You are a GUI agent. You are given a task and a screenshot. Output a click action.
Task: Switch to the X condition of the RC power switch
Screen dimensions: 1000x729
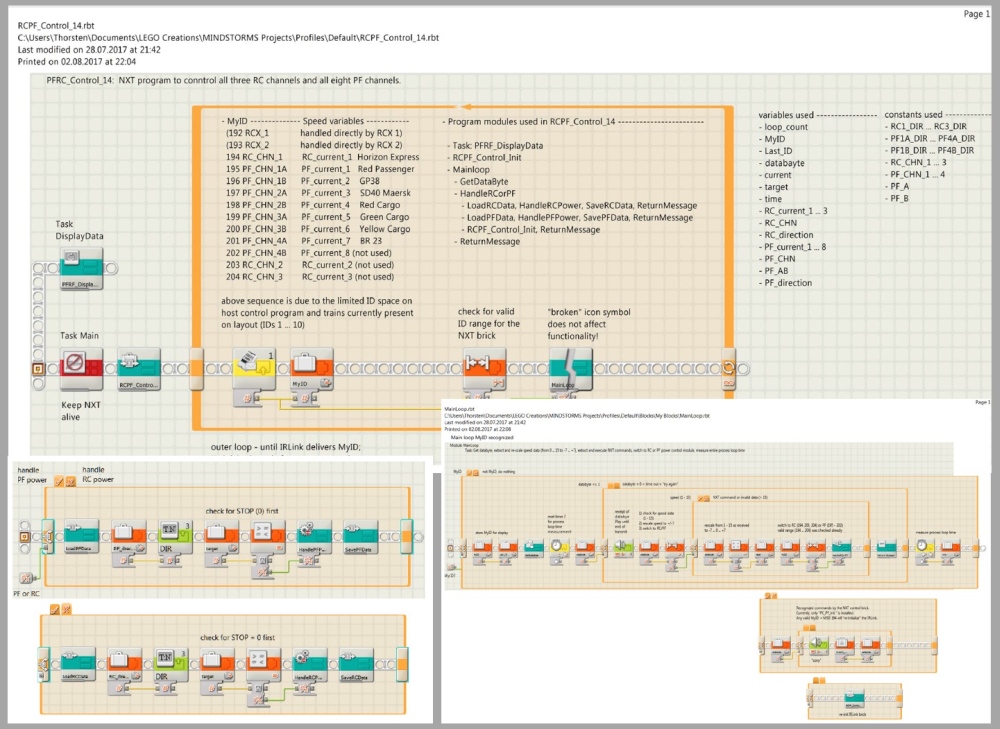point(66,611)
